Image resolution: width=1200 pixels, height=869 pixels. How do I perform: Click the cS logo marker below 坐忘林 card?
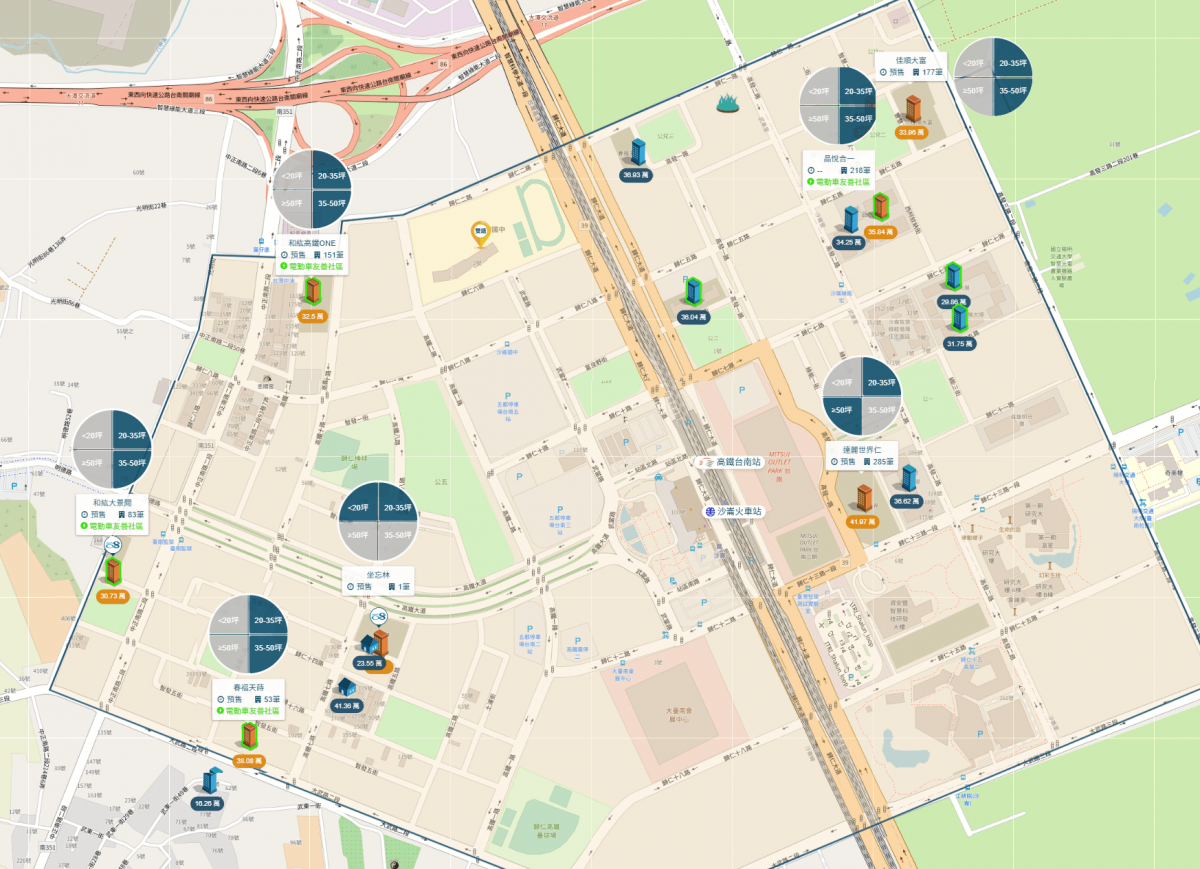pos(379,617)
